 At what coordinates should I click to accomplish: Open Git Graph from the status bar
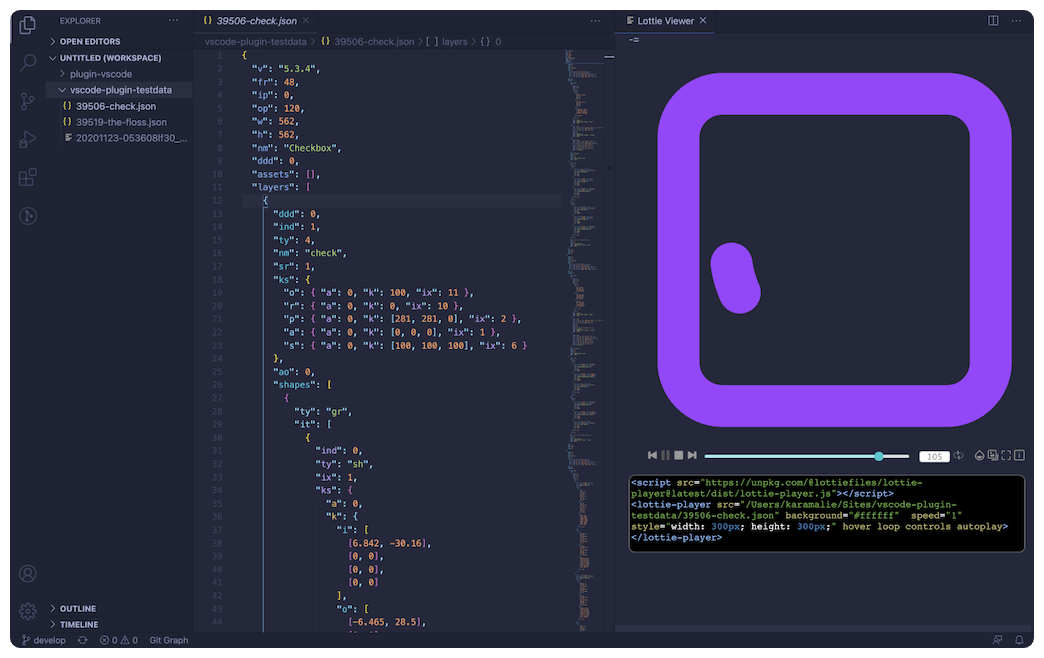(x=168, y=640)
